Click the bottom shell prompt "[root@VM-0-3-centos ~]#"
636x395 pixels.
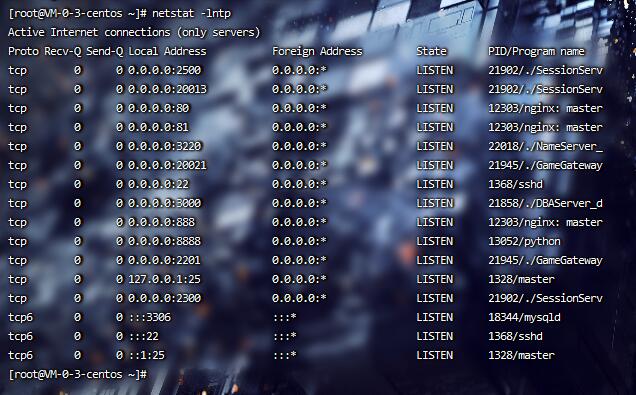tap(77, 374)
